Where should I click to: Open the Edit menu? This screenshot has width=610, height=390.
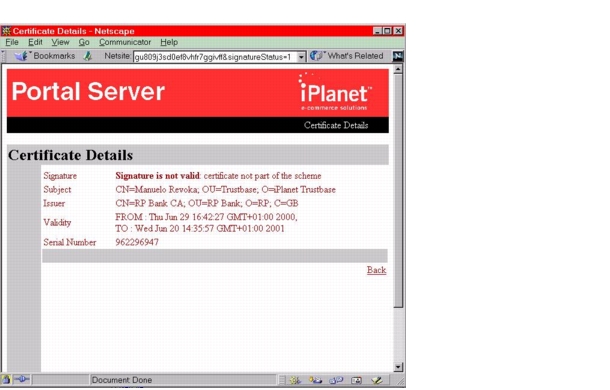pyautogui.click(x=35, y=42)
